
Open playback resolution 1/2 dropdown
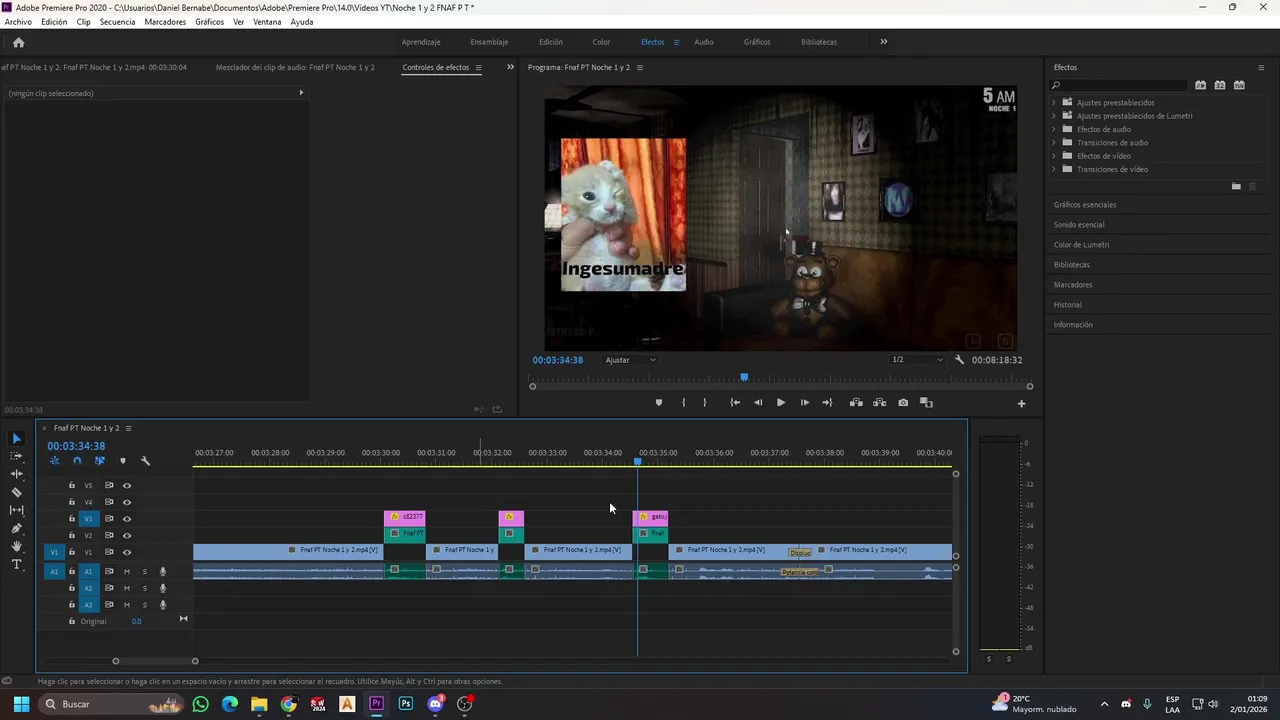[917, 360]
